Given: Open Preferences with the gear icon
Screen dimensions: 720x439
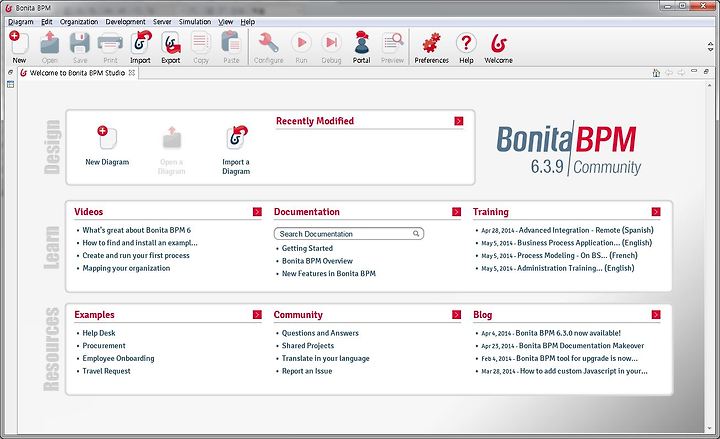Looking at the screenshot, I should pyautogui.click(x=431, y=43).
